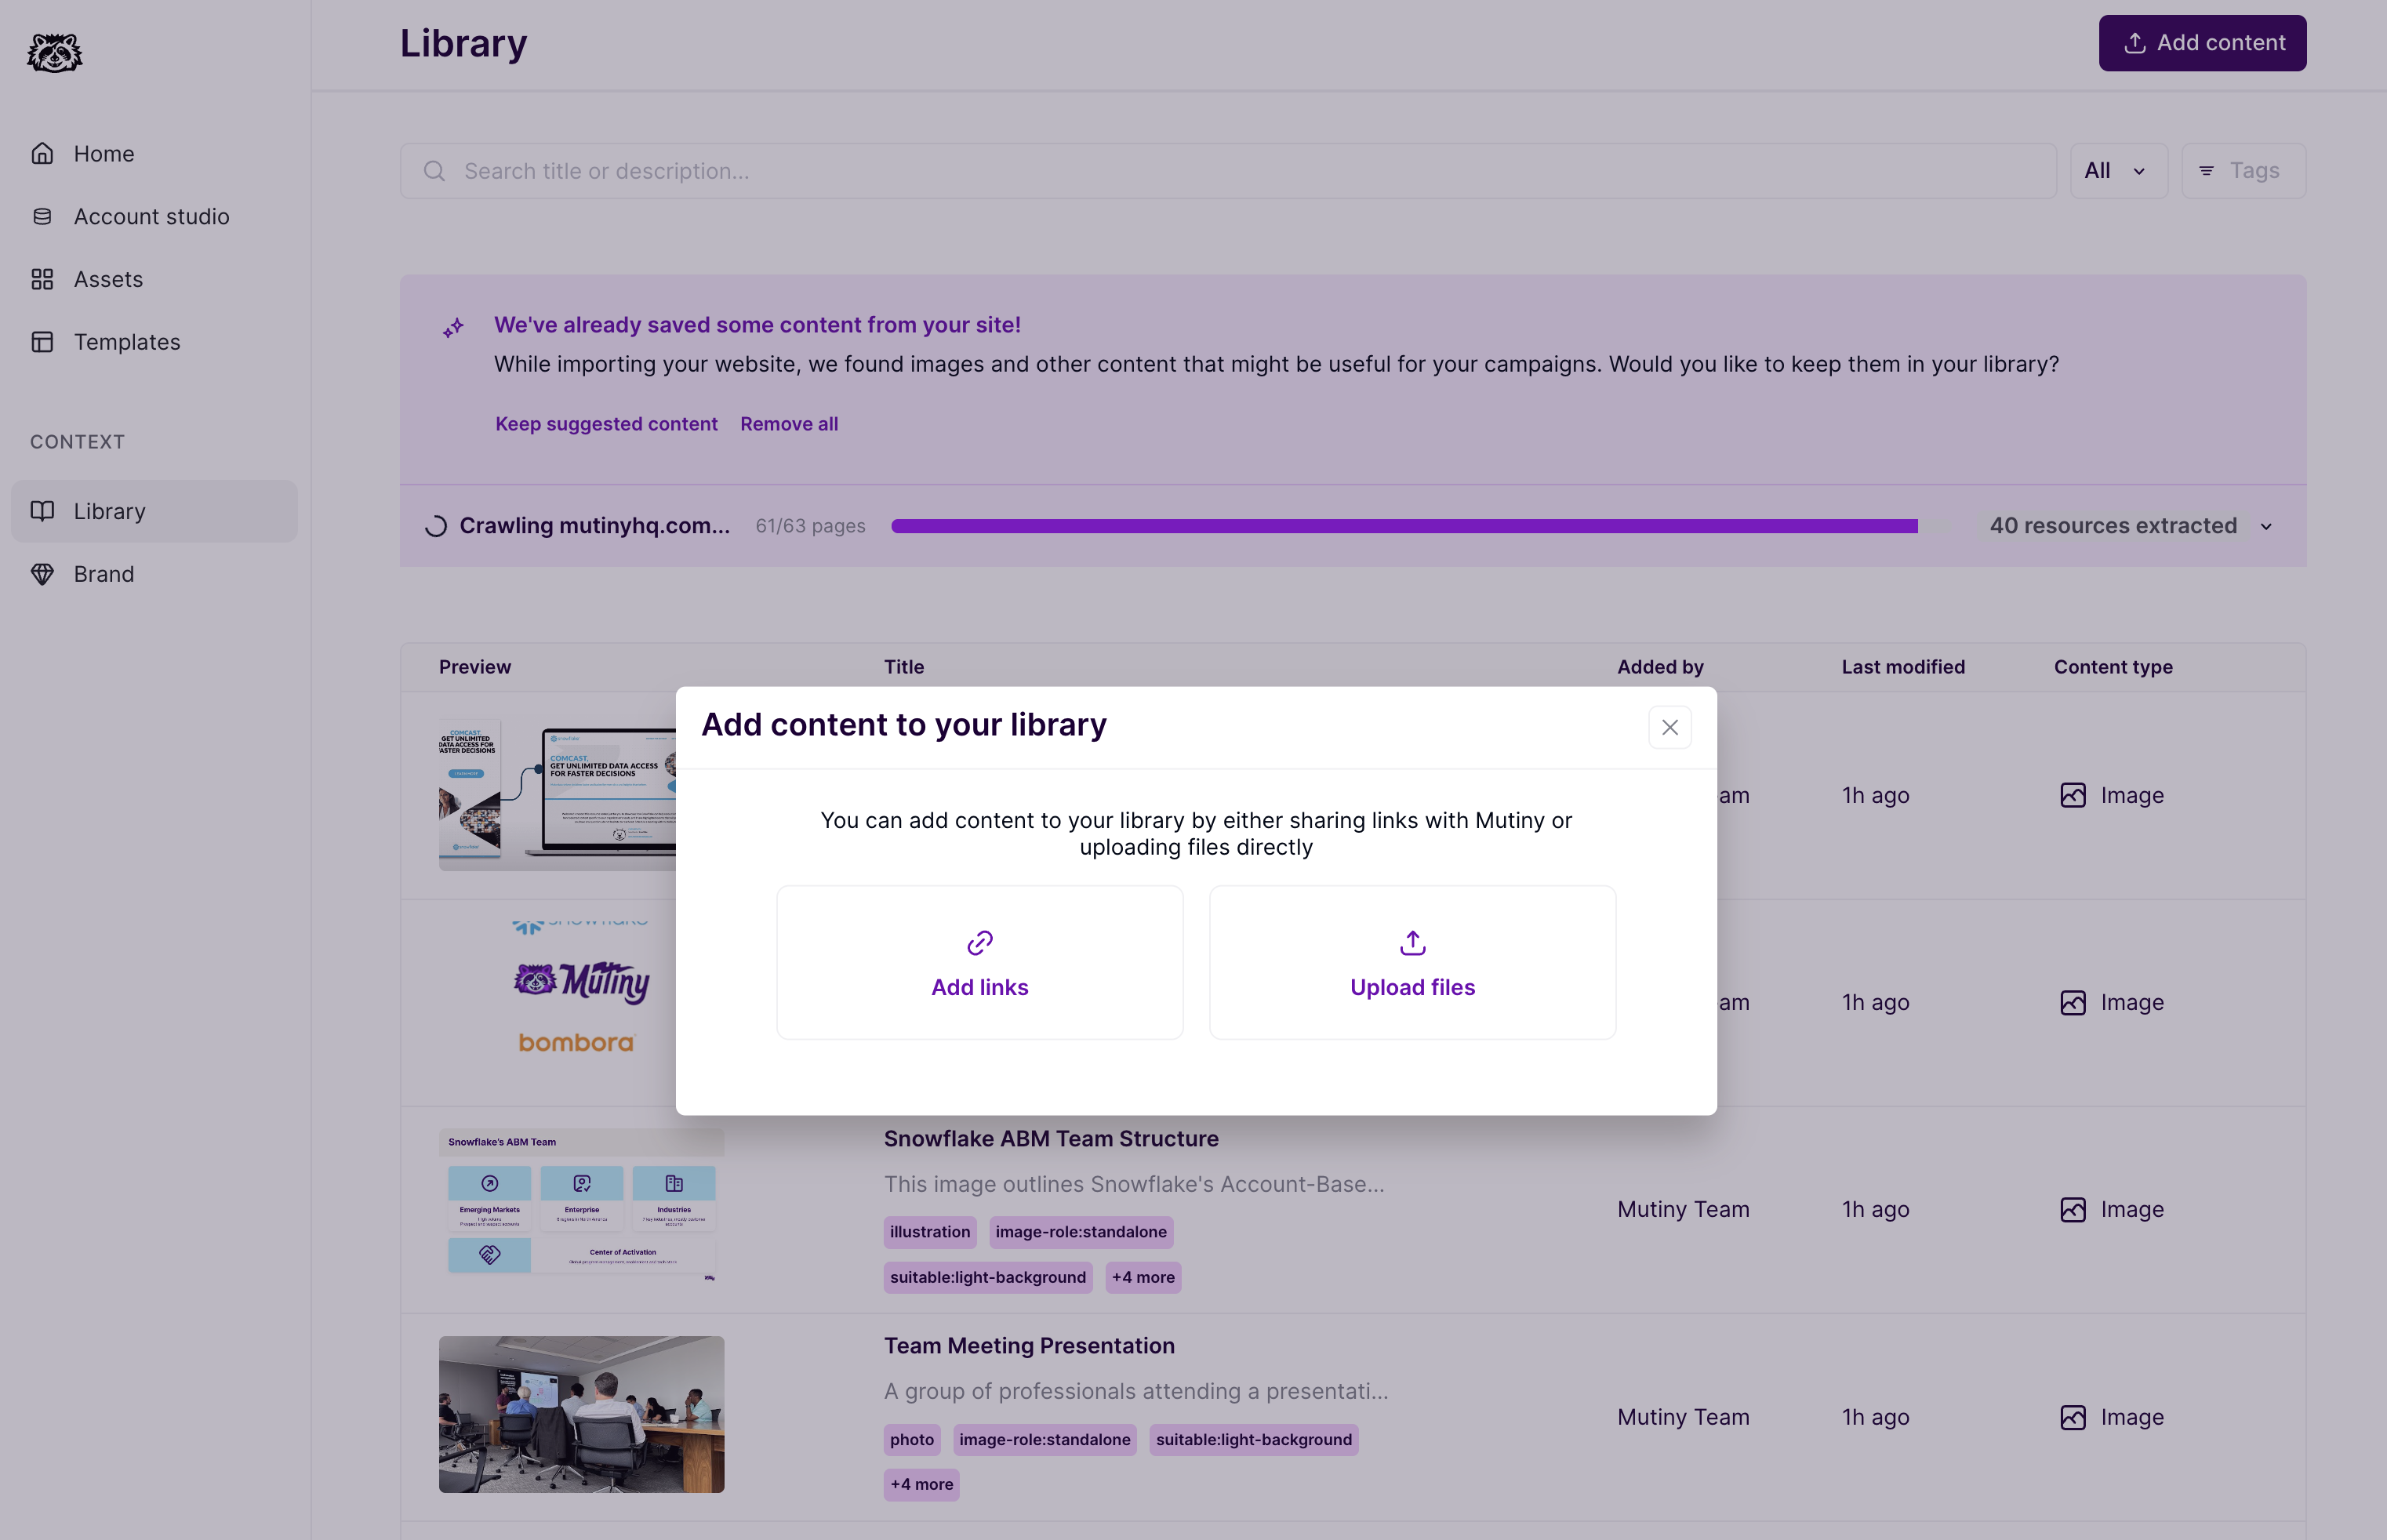Click the Mutiny raccoon logo
The height and width of the screenshot is (1540, 2387).
(54, 52)
